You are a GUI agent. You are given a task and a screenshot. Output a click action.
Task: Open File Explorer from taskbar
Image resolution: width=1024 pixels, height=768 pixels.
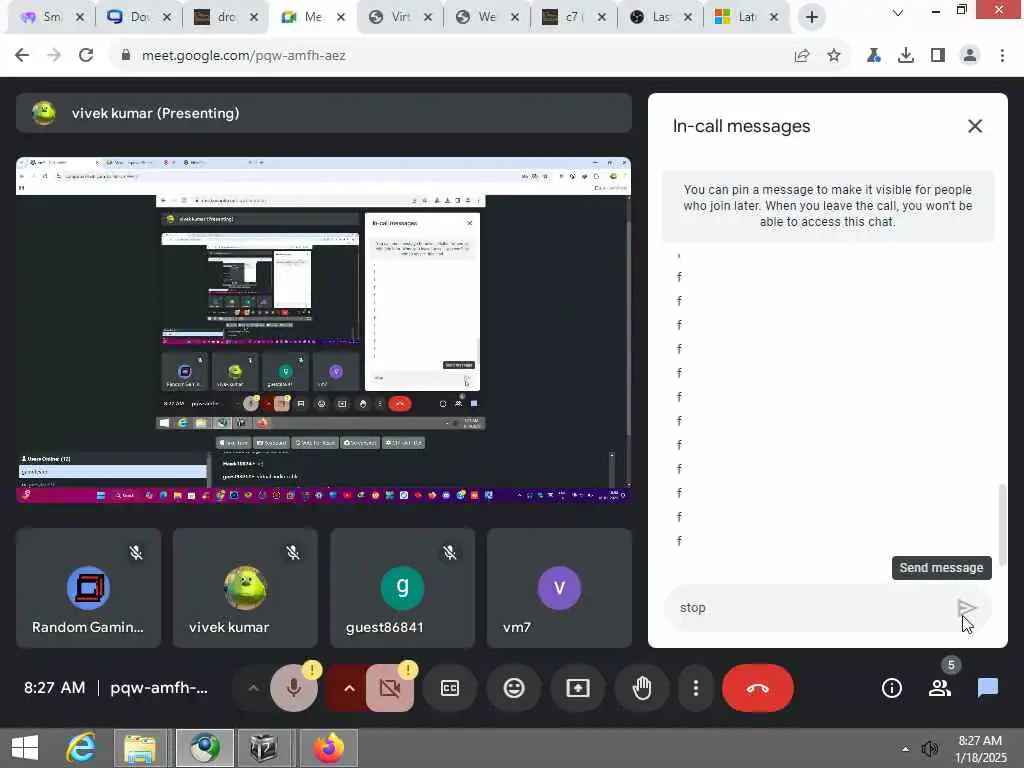point(140,748)
